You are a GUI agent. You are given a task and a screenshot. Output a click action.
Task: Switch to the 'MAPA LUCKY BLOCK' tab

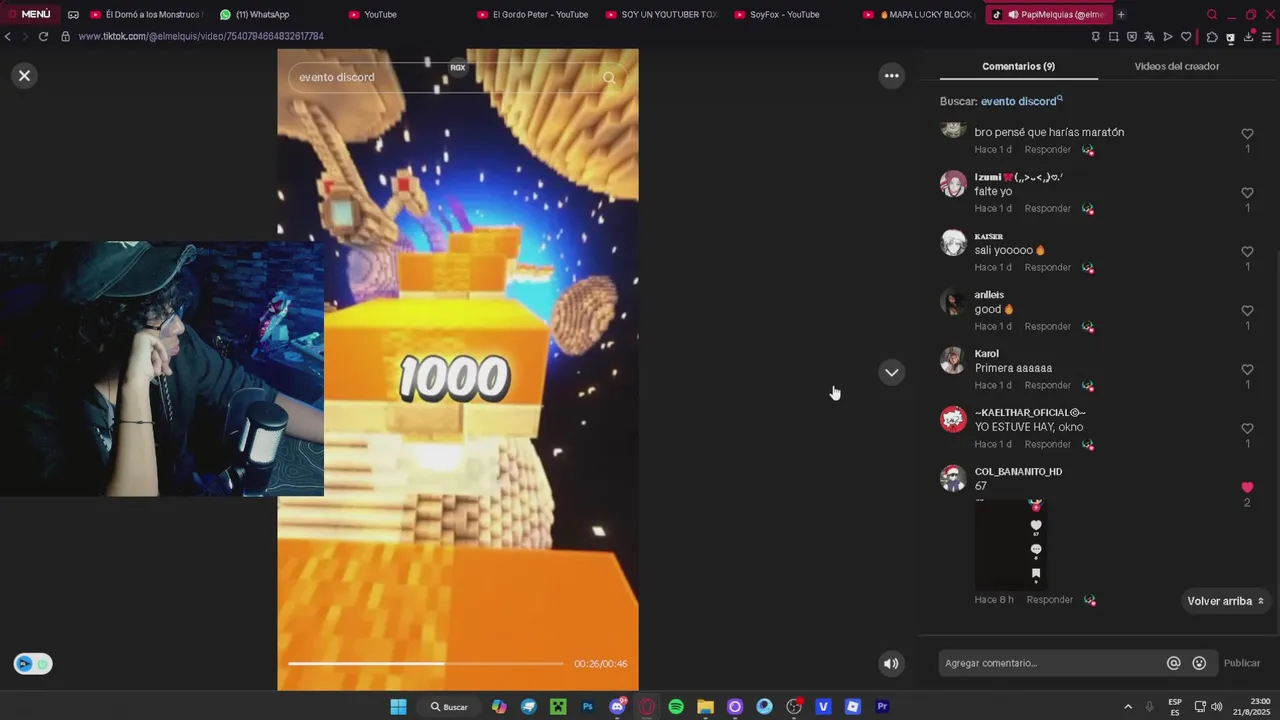(918, 14)
